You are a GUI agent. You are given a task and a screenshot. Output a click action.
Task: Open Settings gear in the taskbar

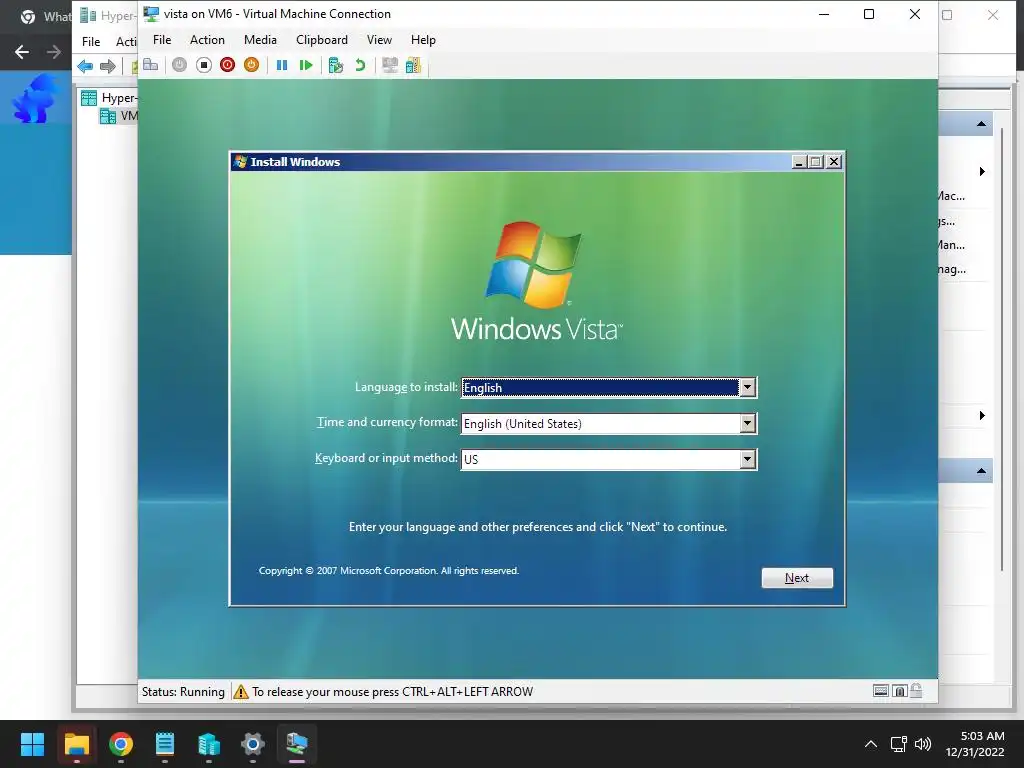[253, 744]
